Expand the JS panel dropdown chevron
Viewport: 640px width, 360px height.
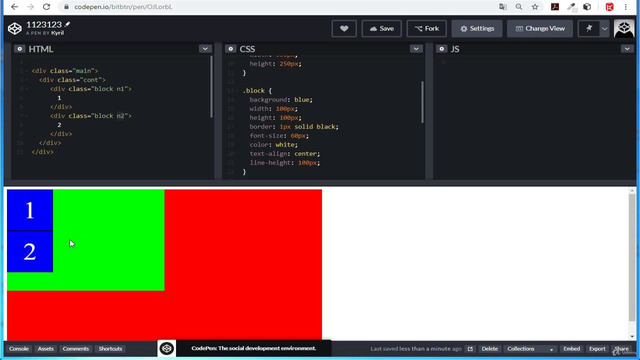tap(627, 49)
